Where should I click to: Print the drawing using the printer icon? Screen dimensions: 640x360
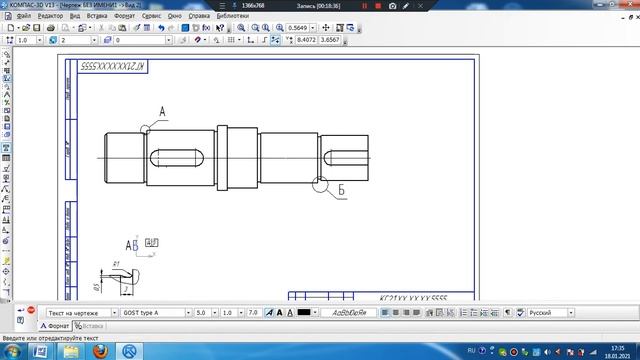pyautogui.click(x=51, y=28)
